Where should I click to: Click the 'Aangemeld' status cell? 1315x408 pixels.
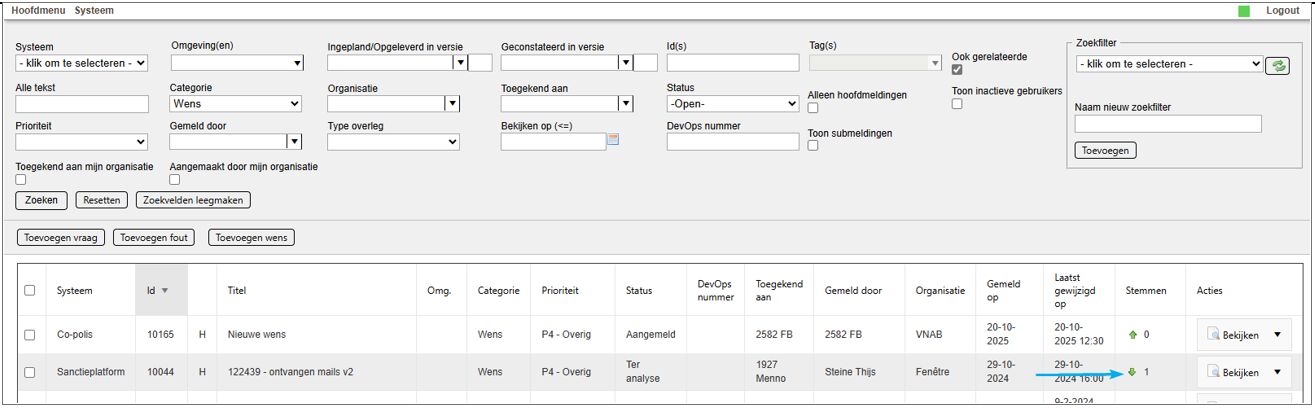(651, 335)
